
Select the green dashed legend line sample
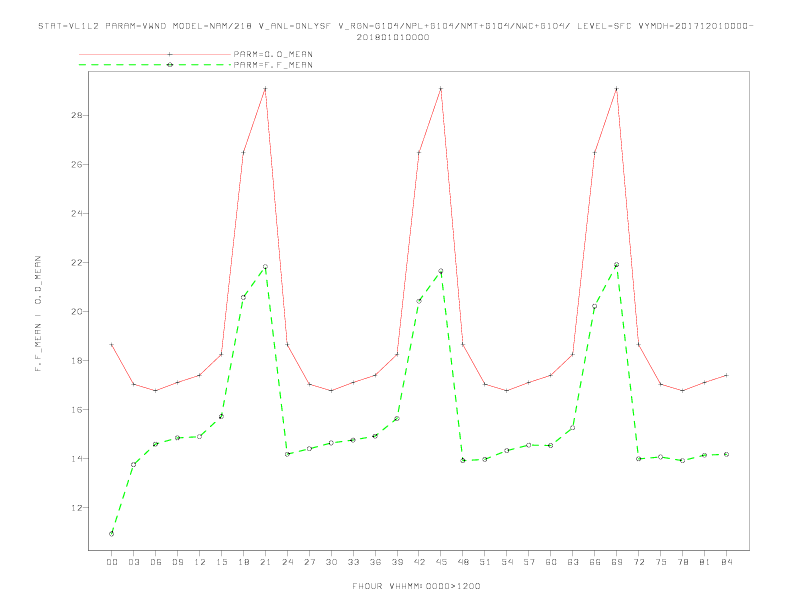pos(155,65)
